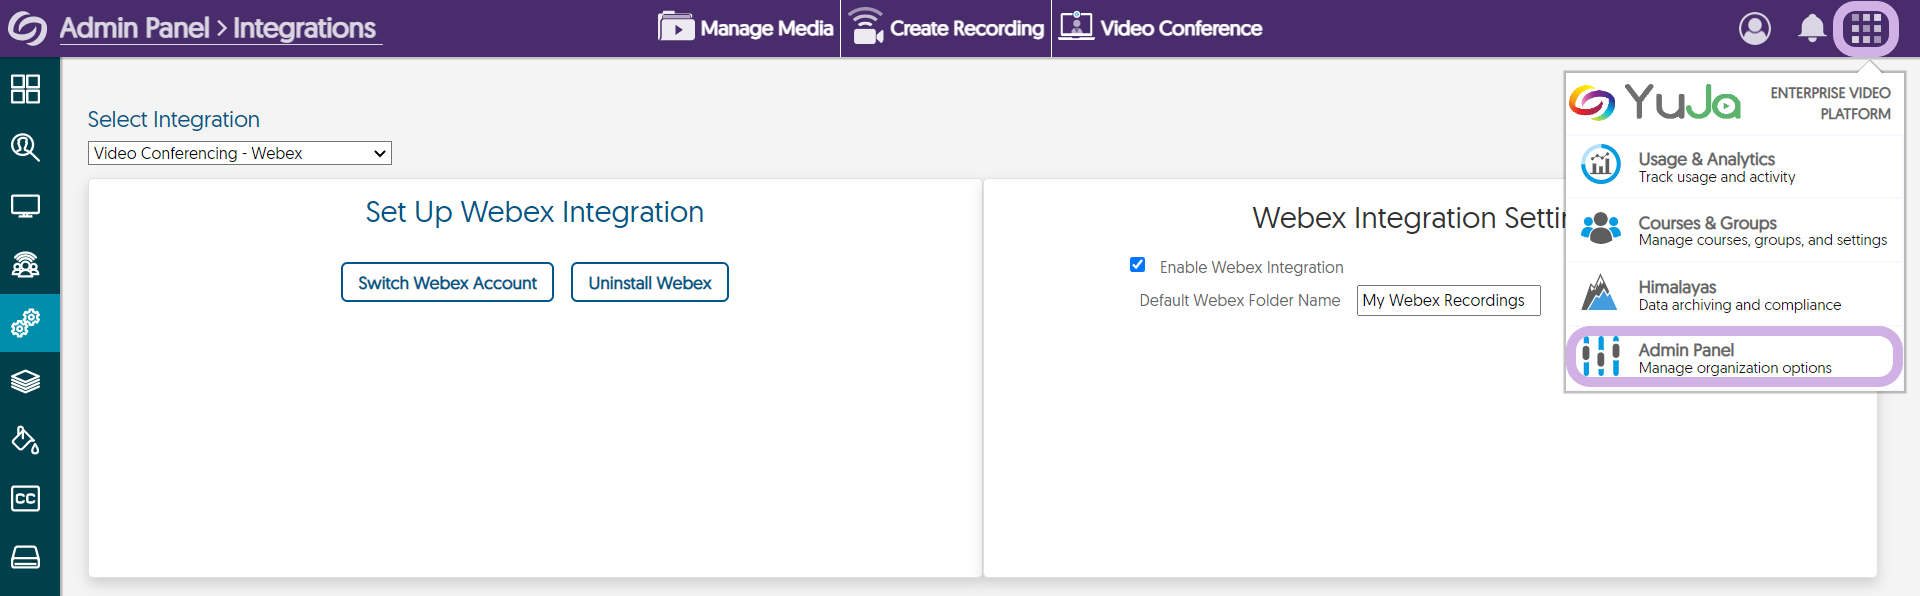1920x596 pixels.
Task: Open the paint bucket branding icon
Action: pos(25,440)
